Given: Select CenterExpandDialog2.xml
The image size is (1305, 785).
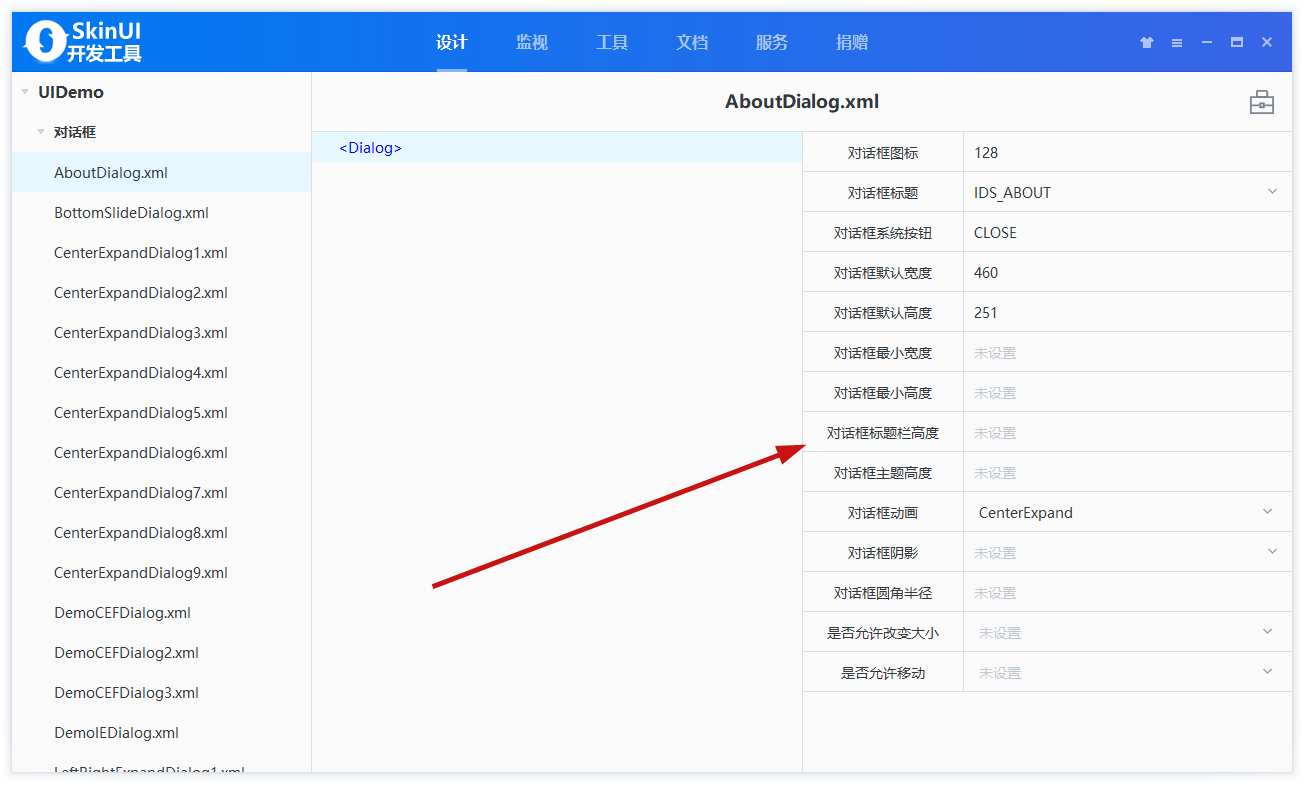Looking at the screenshot, I should (162, 292).
